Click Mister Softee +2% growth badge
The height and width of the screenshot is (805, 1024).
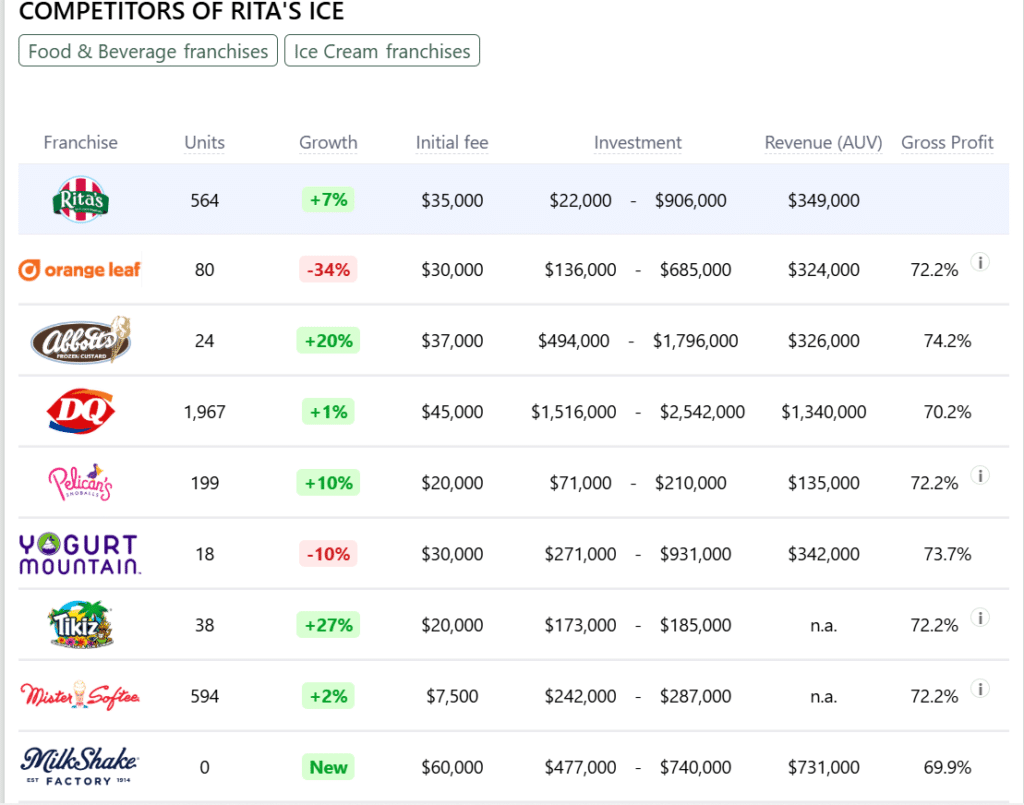[x=328, y=696]
